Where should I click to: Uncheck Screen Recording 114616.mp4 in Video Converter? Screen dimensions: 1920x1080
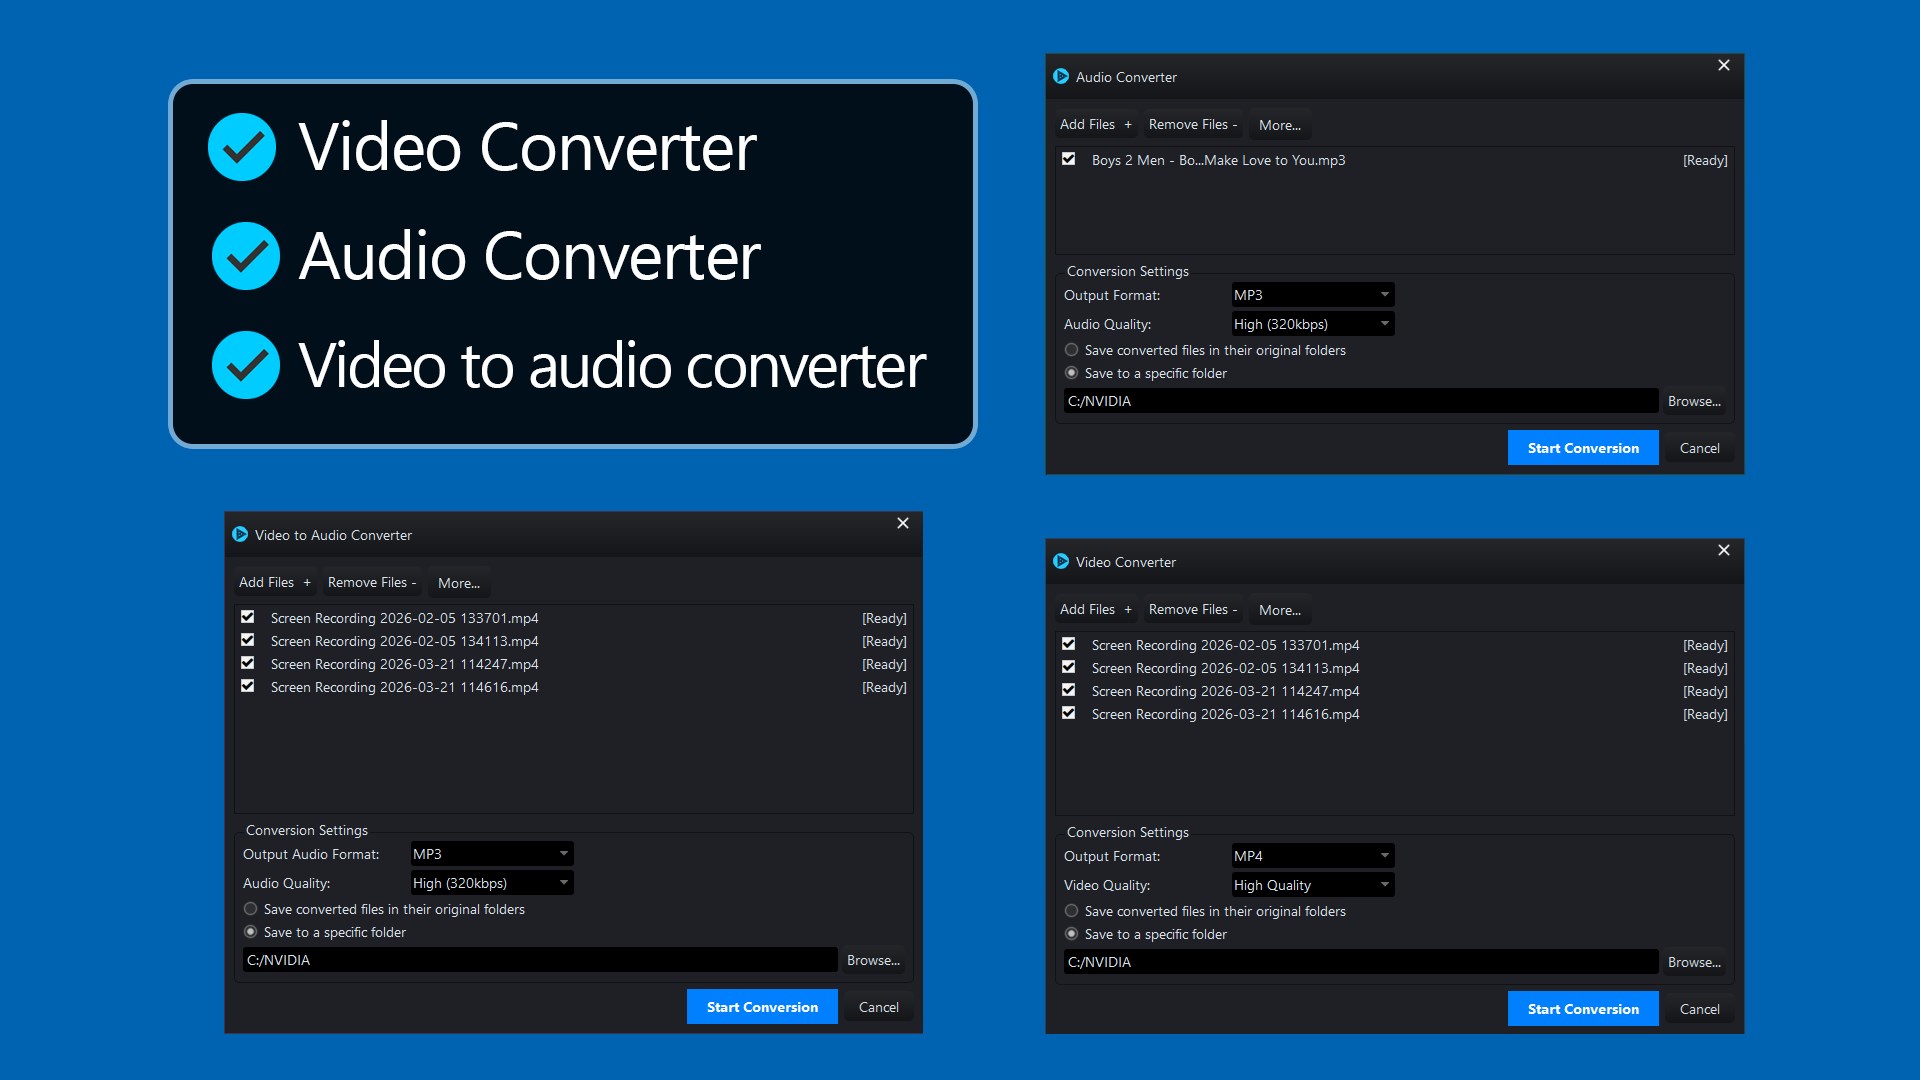pyautogui.click(x=1069, y=713)
